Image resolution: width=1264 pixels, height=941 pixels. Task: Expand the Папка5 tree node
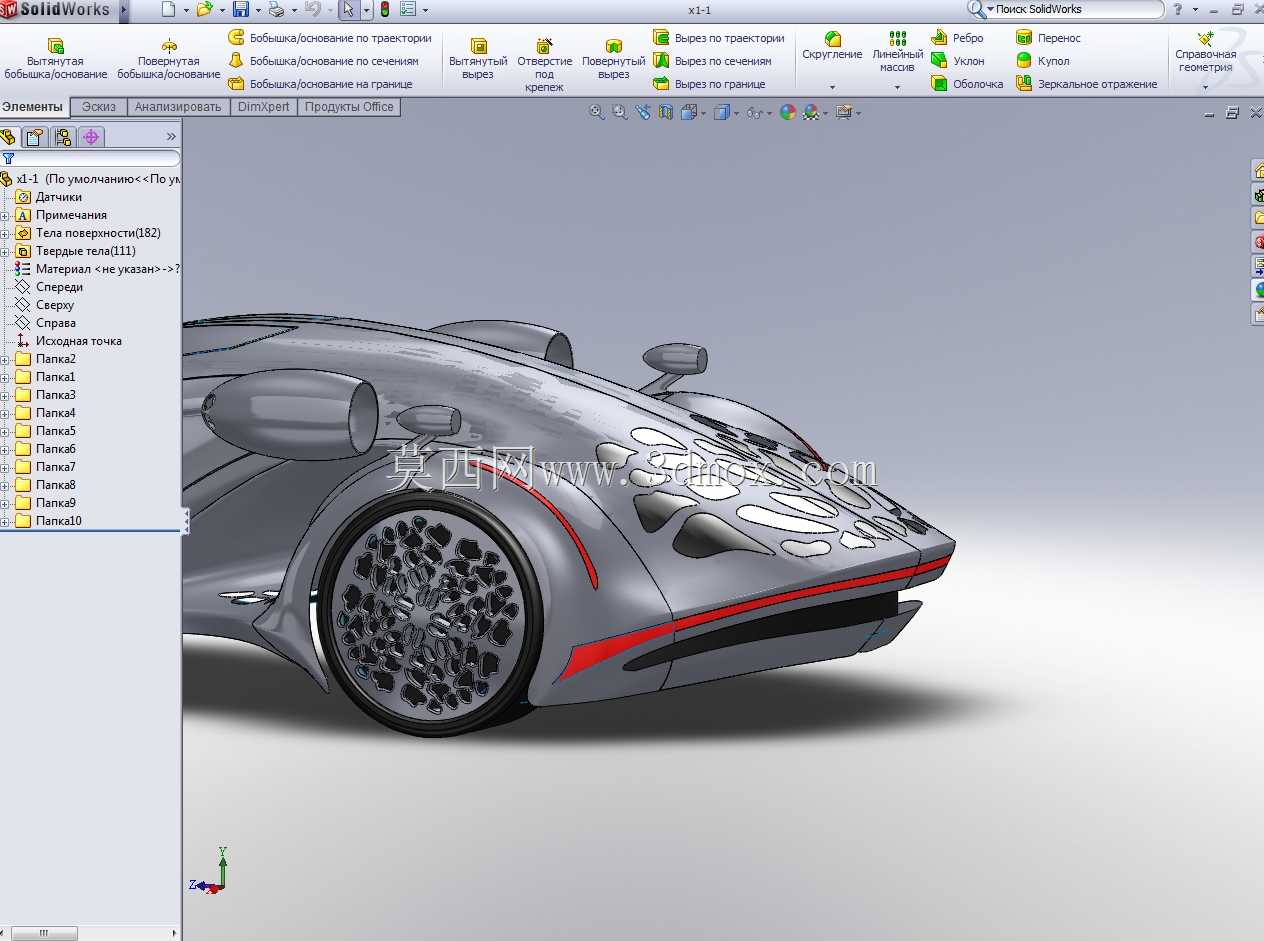tap(5, 431)
